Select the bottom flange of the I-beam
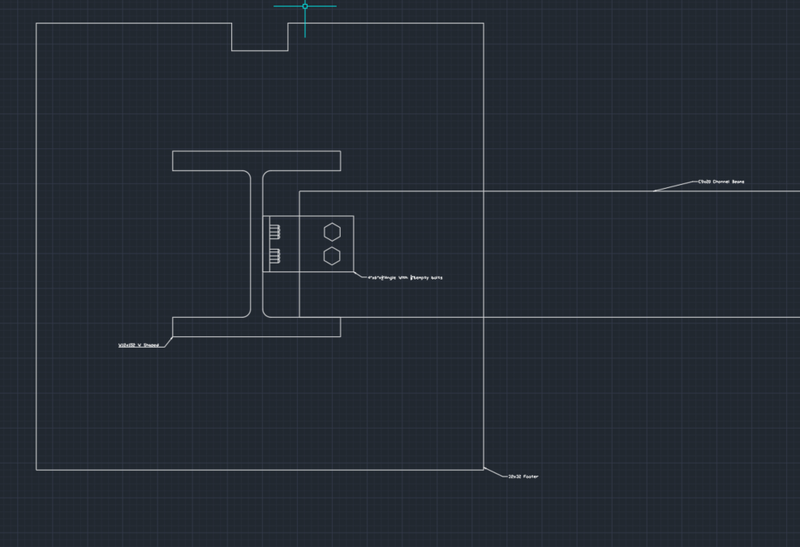Image resolution: width=800 pixels, height=547 pixels. coord(257,327)
